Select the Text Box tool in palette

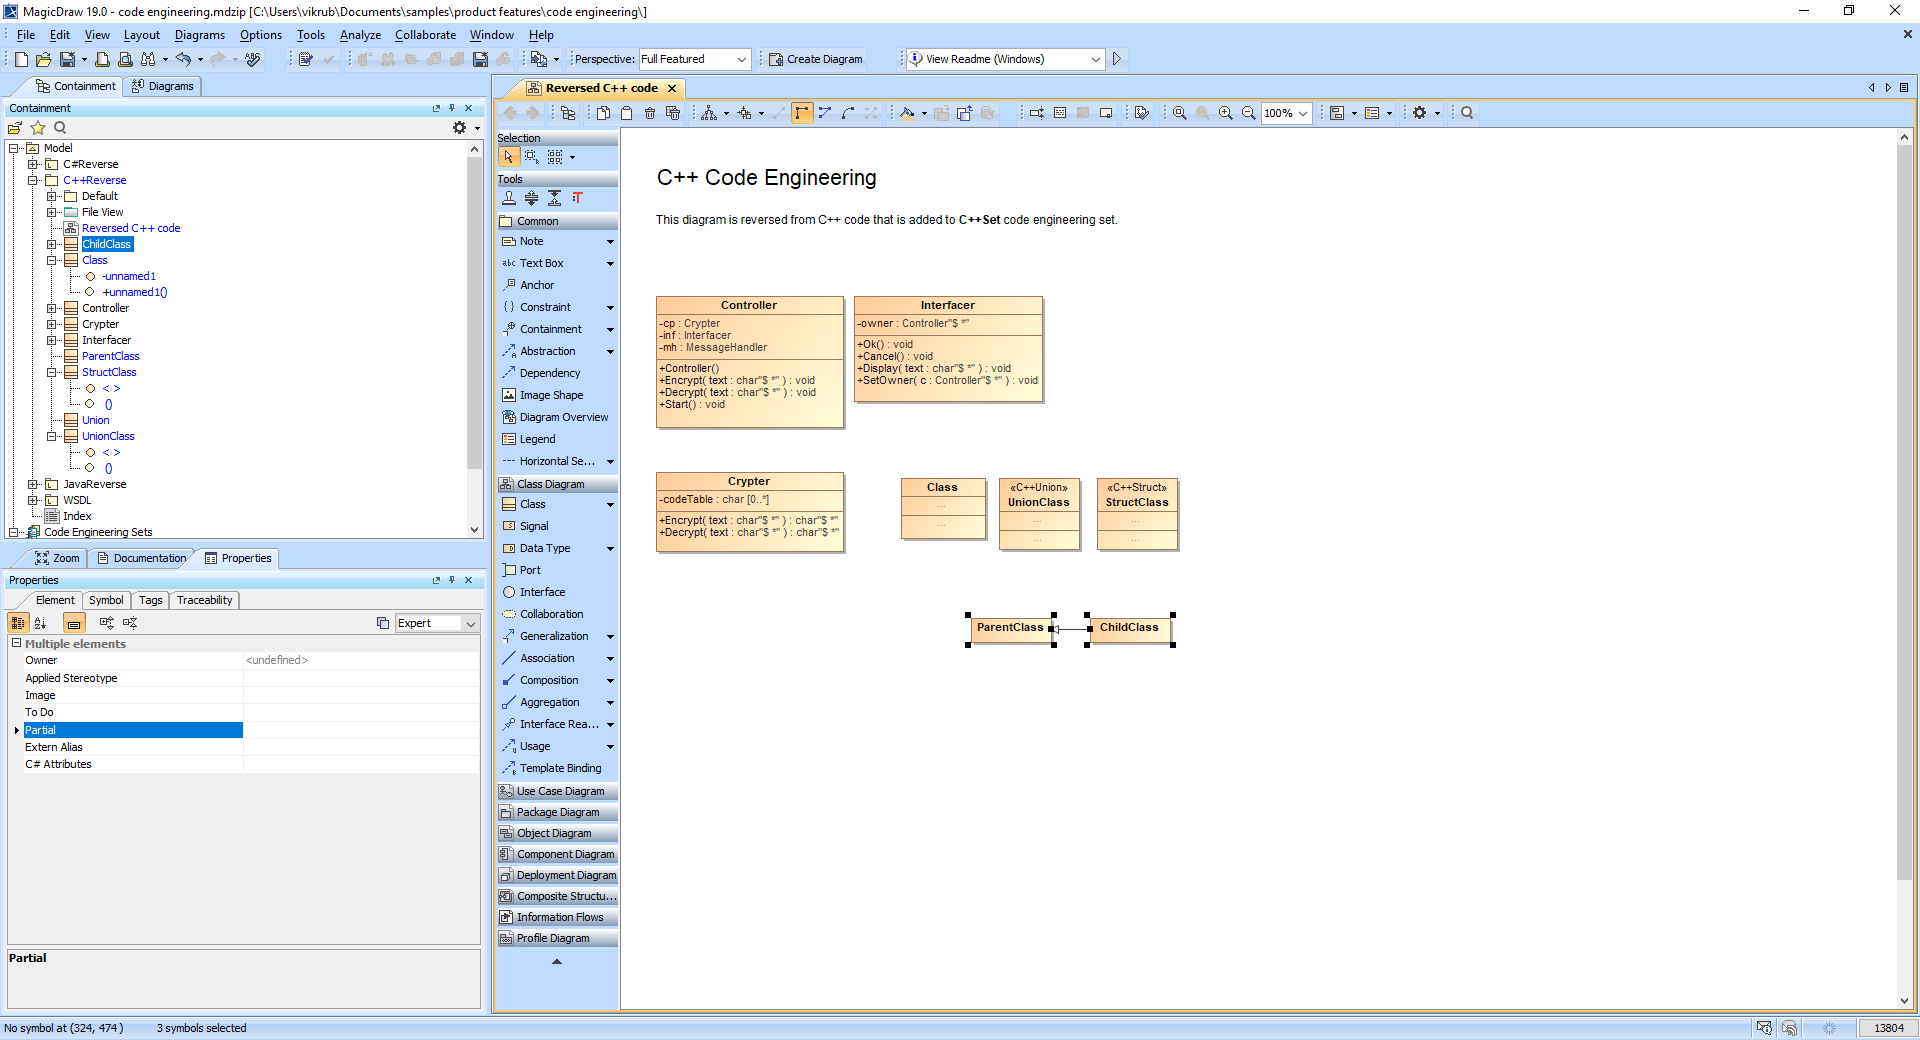click(541, 264)
